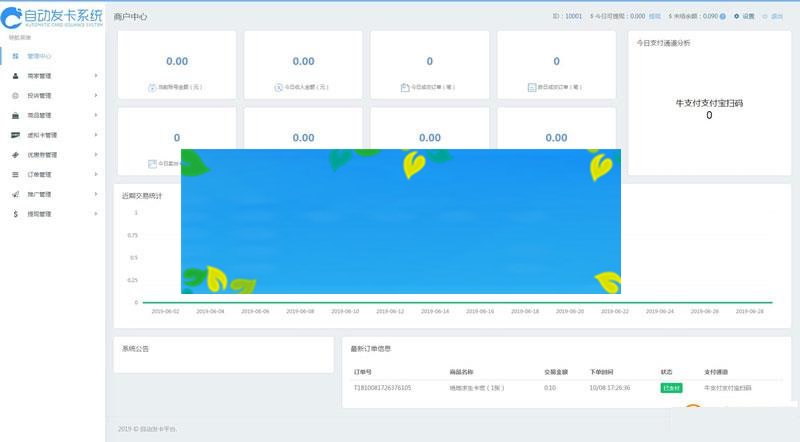Click the 商品管理 bag icon
800x442 pixels.
(15, 115)
